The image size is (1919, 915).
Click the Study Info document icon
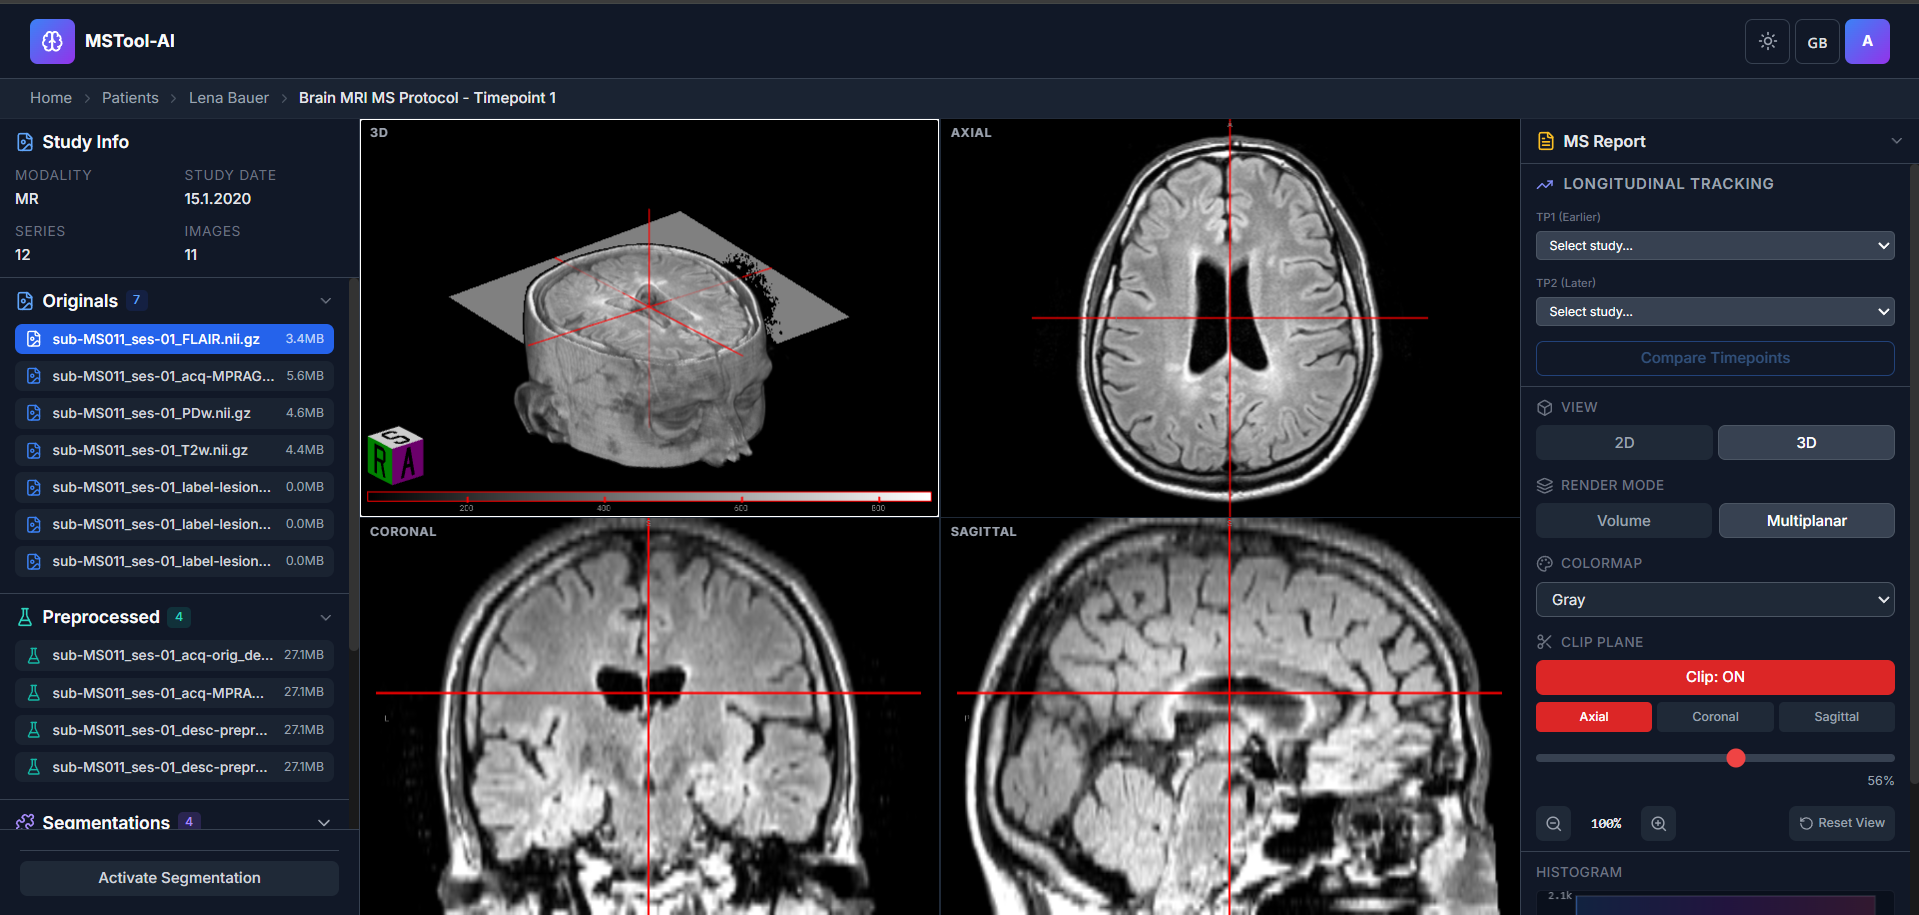coord(25,142)
